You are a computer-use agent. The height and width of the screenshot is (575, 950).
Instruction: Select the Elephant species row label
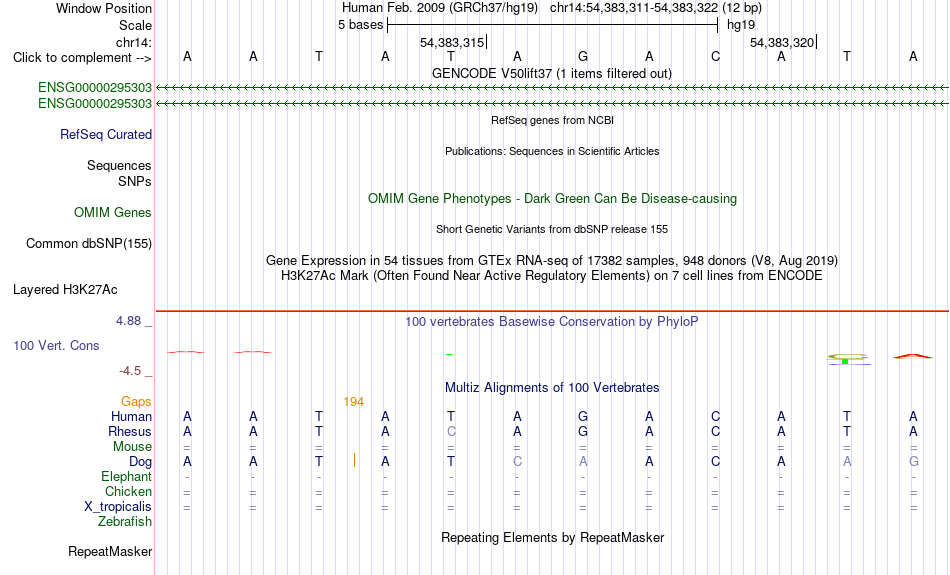(x=126, y=476)
